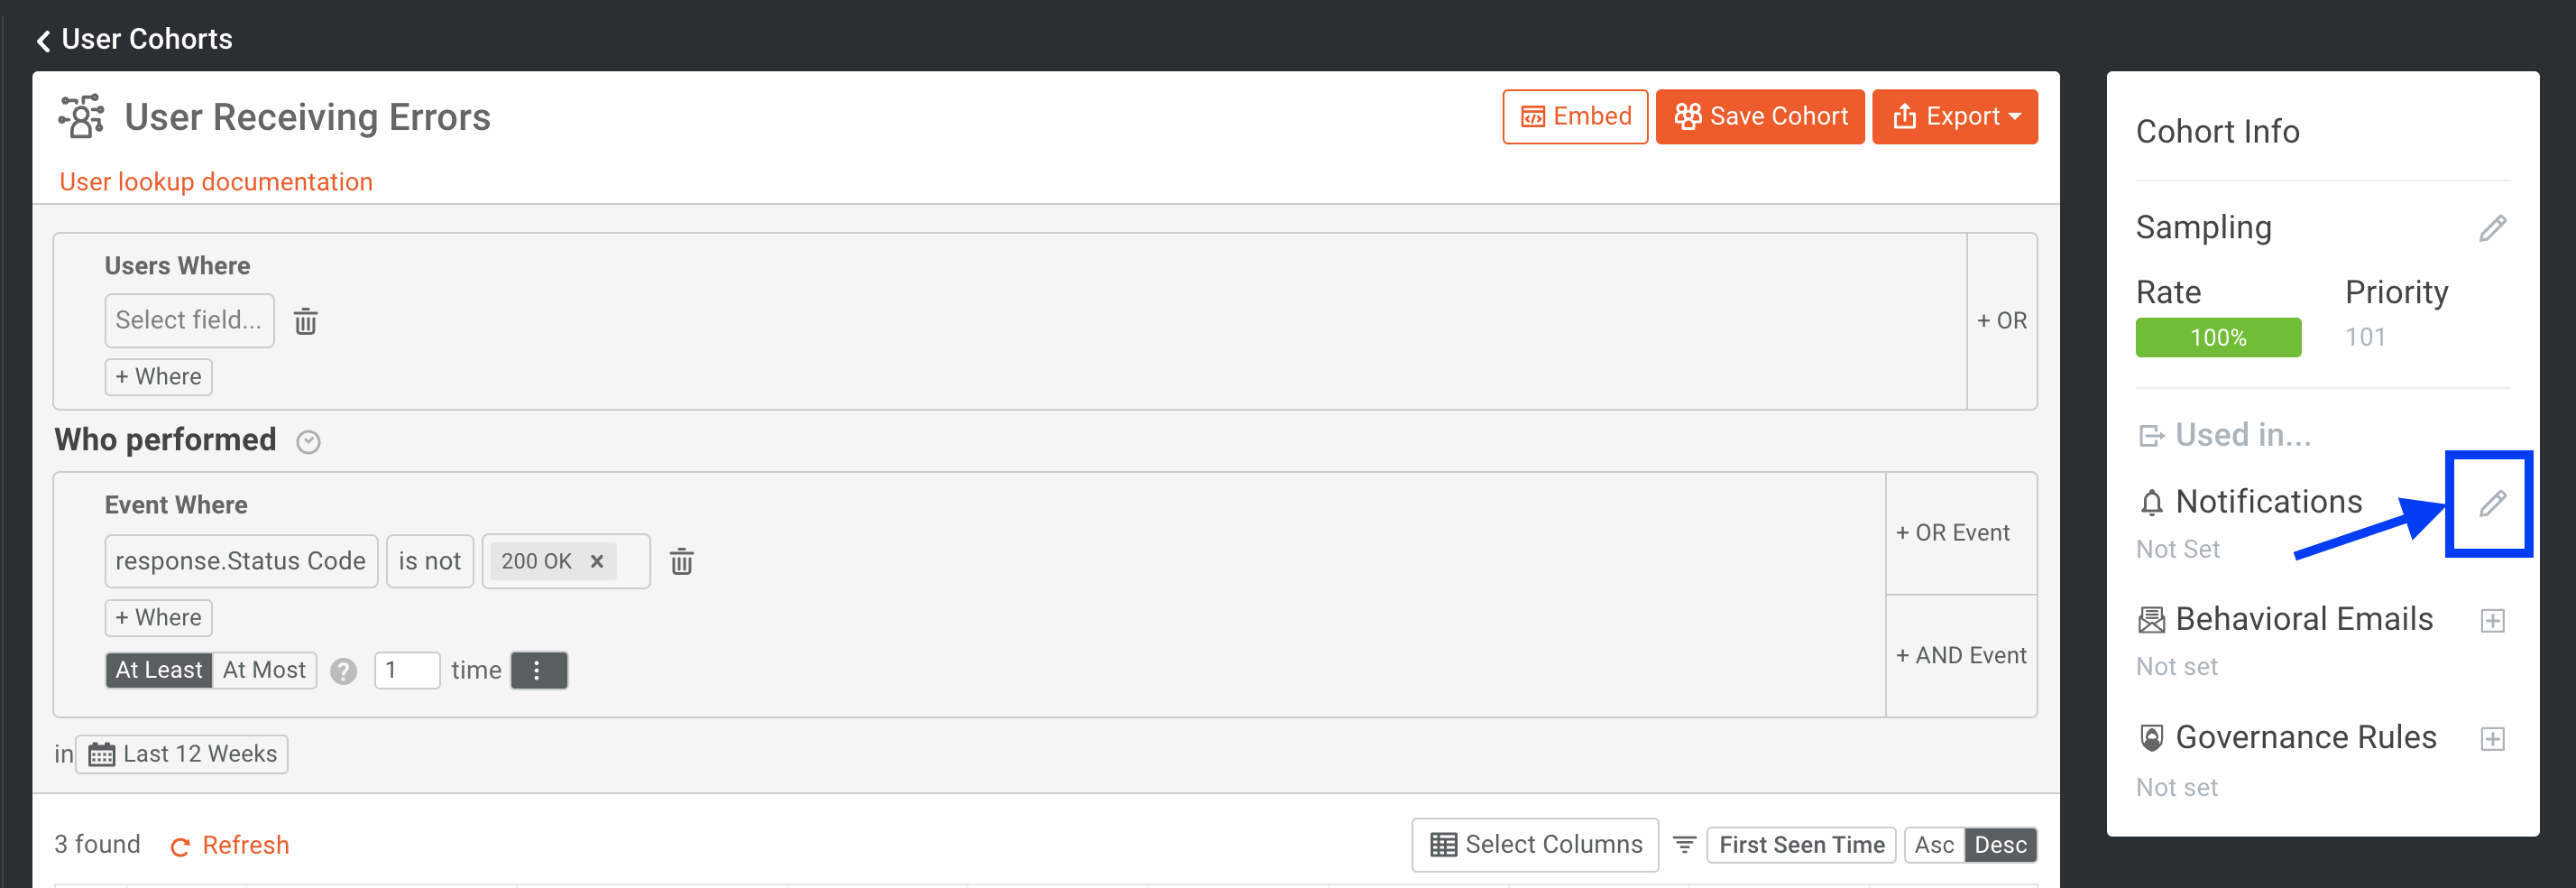The width and height of the screenshot is (2576, 888).
Task: Open the is not operator dropdown
Action: click(x=429, y=561)
